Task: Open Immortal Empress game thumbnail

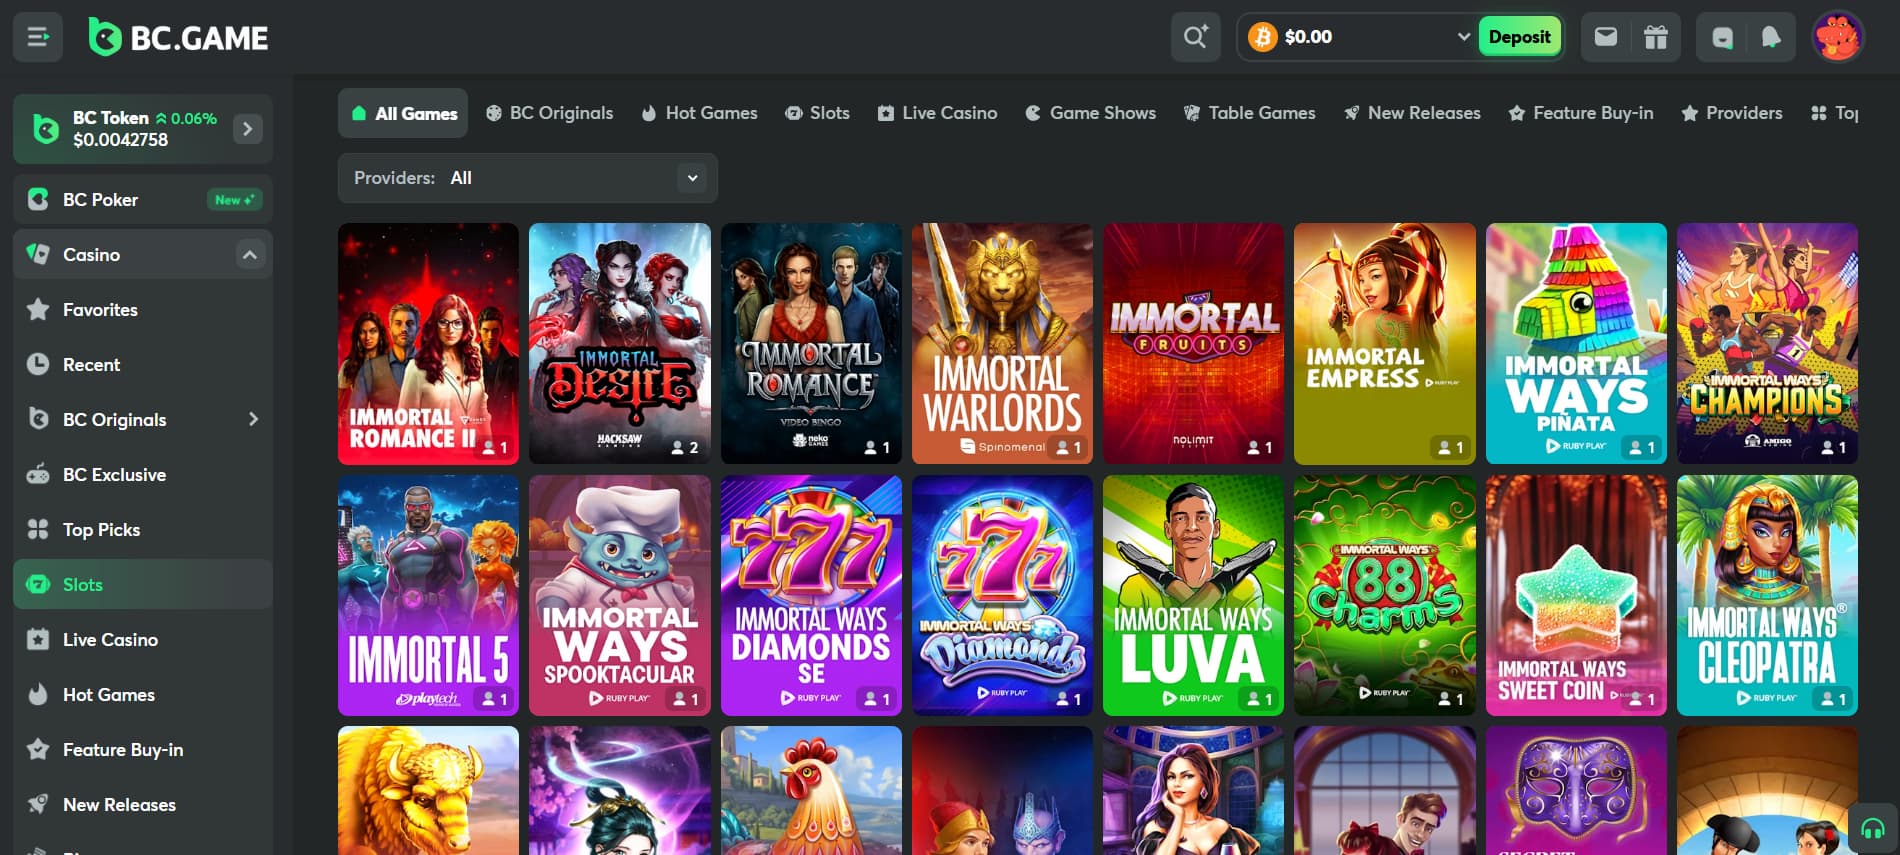Action: [x=1385, y=344]
